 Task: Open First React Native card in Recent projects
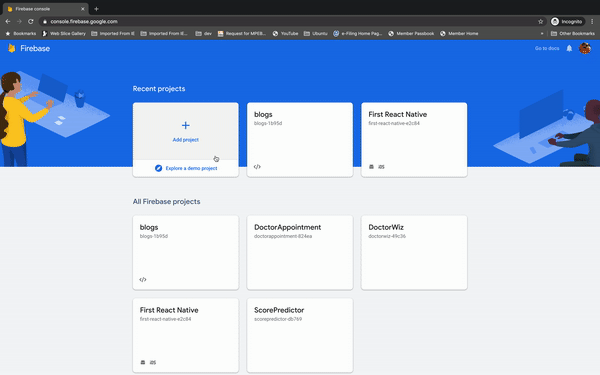pos(414,140)
